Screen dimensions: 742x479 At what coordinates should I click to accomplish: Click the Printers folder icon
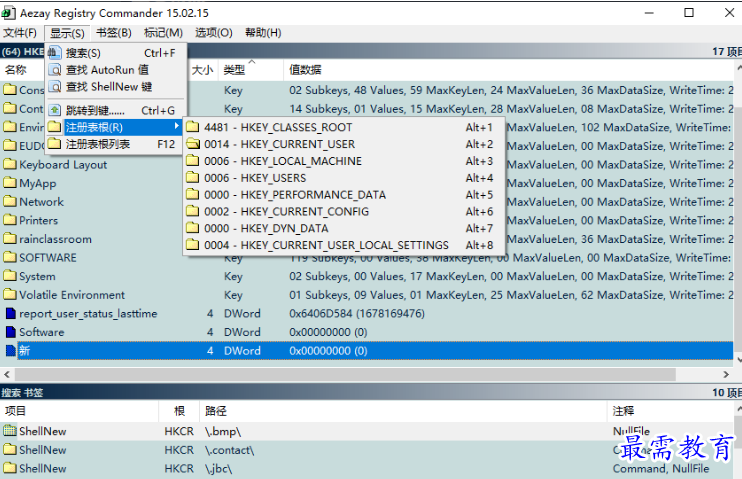[10, 220]
